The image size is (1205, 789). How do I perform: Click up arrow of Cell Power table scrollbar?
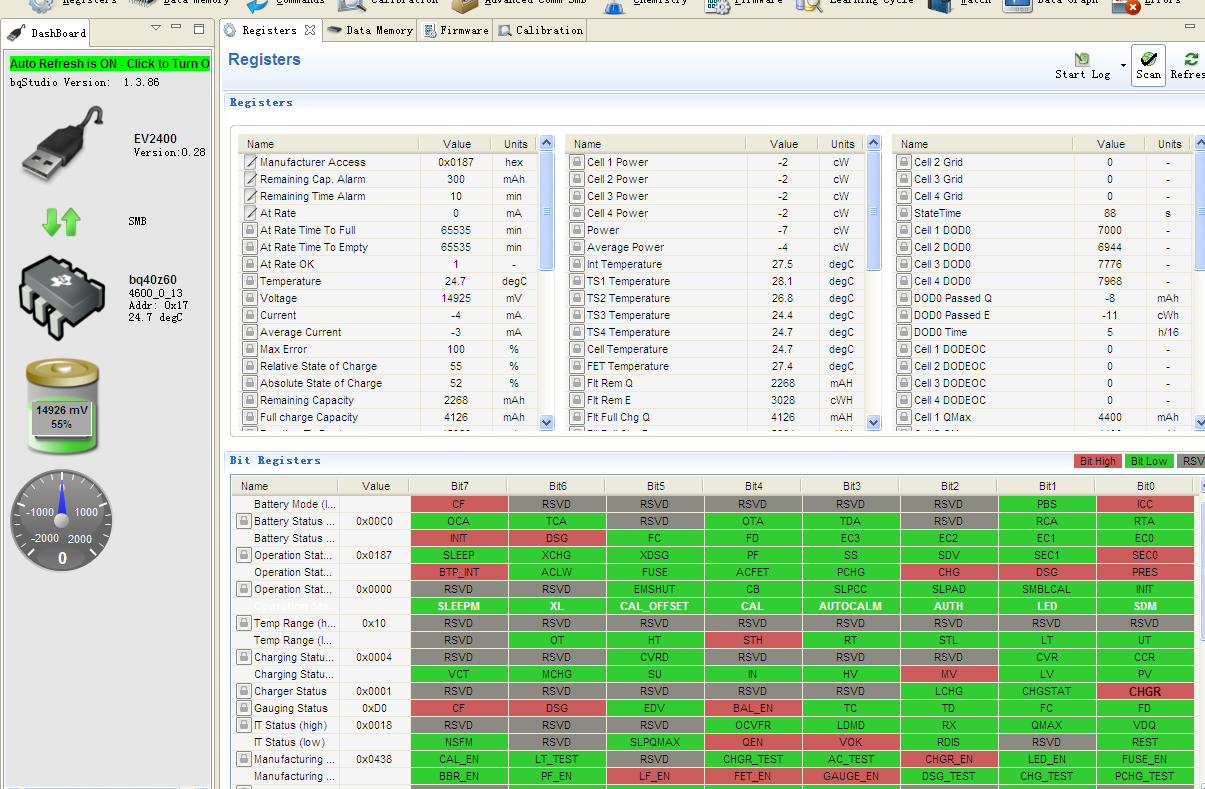tap(874, 144)
